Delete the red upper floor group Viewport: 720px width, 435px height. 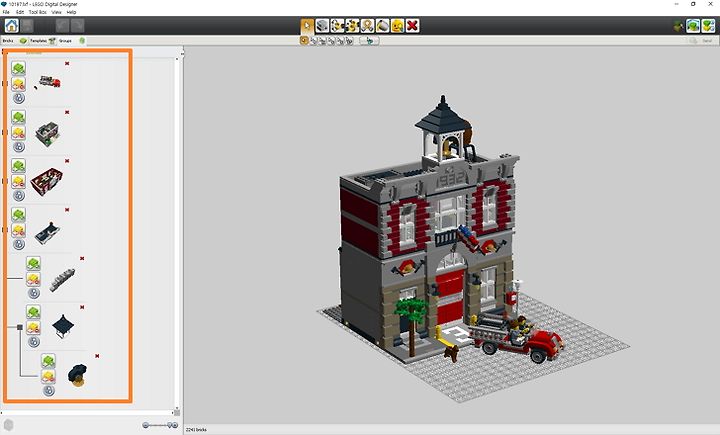tap(67, 161)
